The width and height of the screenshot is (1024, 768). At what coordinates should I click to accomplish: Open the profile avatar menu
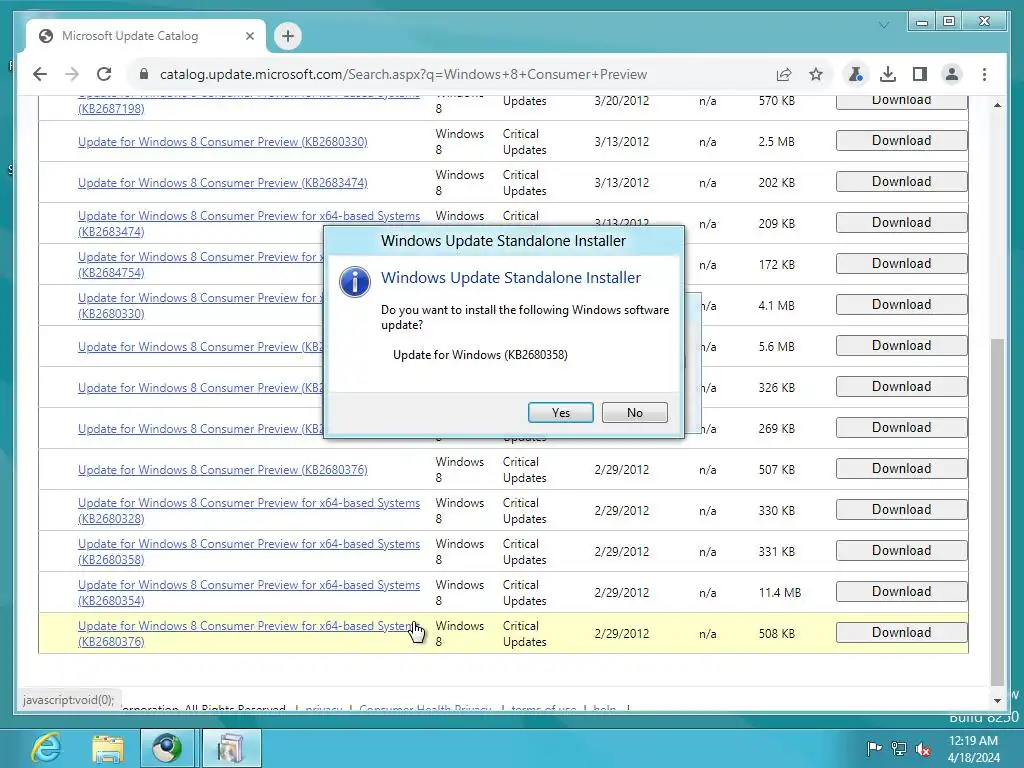[952, 74]
